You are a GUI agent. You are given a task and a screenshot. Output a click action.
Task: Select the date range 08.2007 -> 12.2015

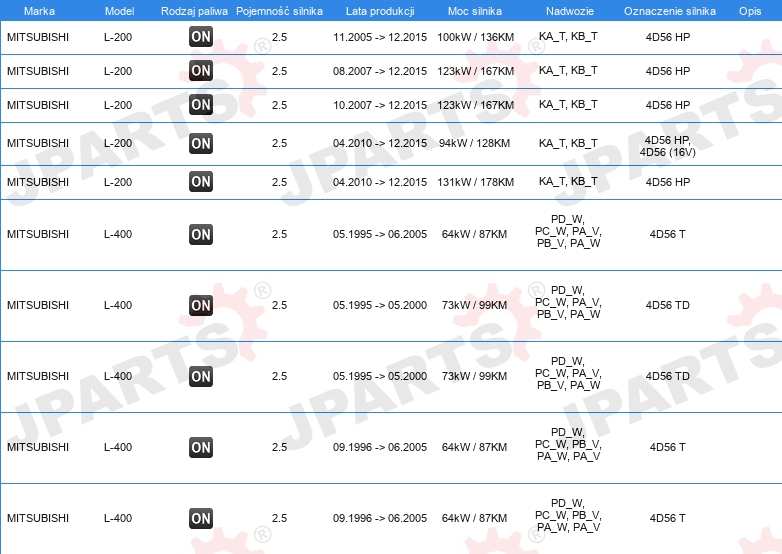(x=380, y=71)
